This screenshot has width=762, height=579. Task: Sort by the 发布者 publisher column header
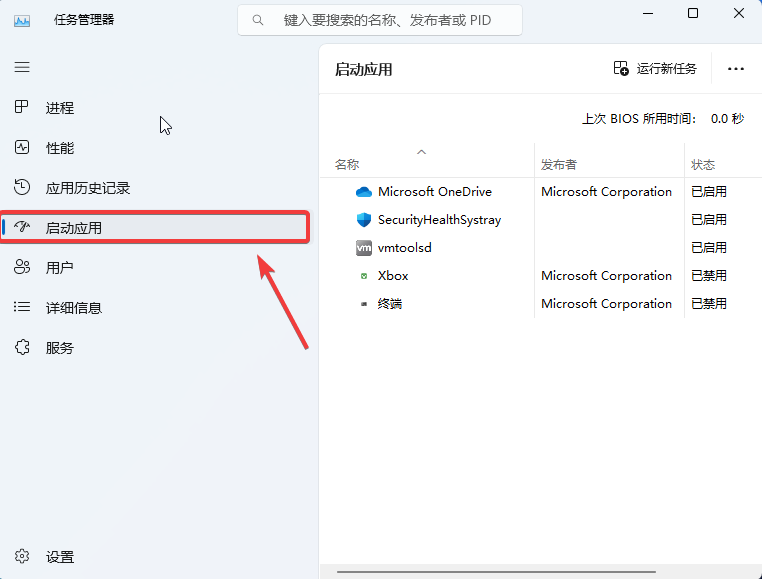pyautogui.click(x=558, y=165)
